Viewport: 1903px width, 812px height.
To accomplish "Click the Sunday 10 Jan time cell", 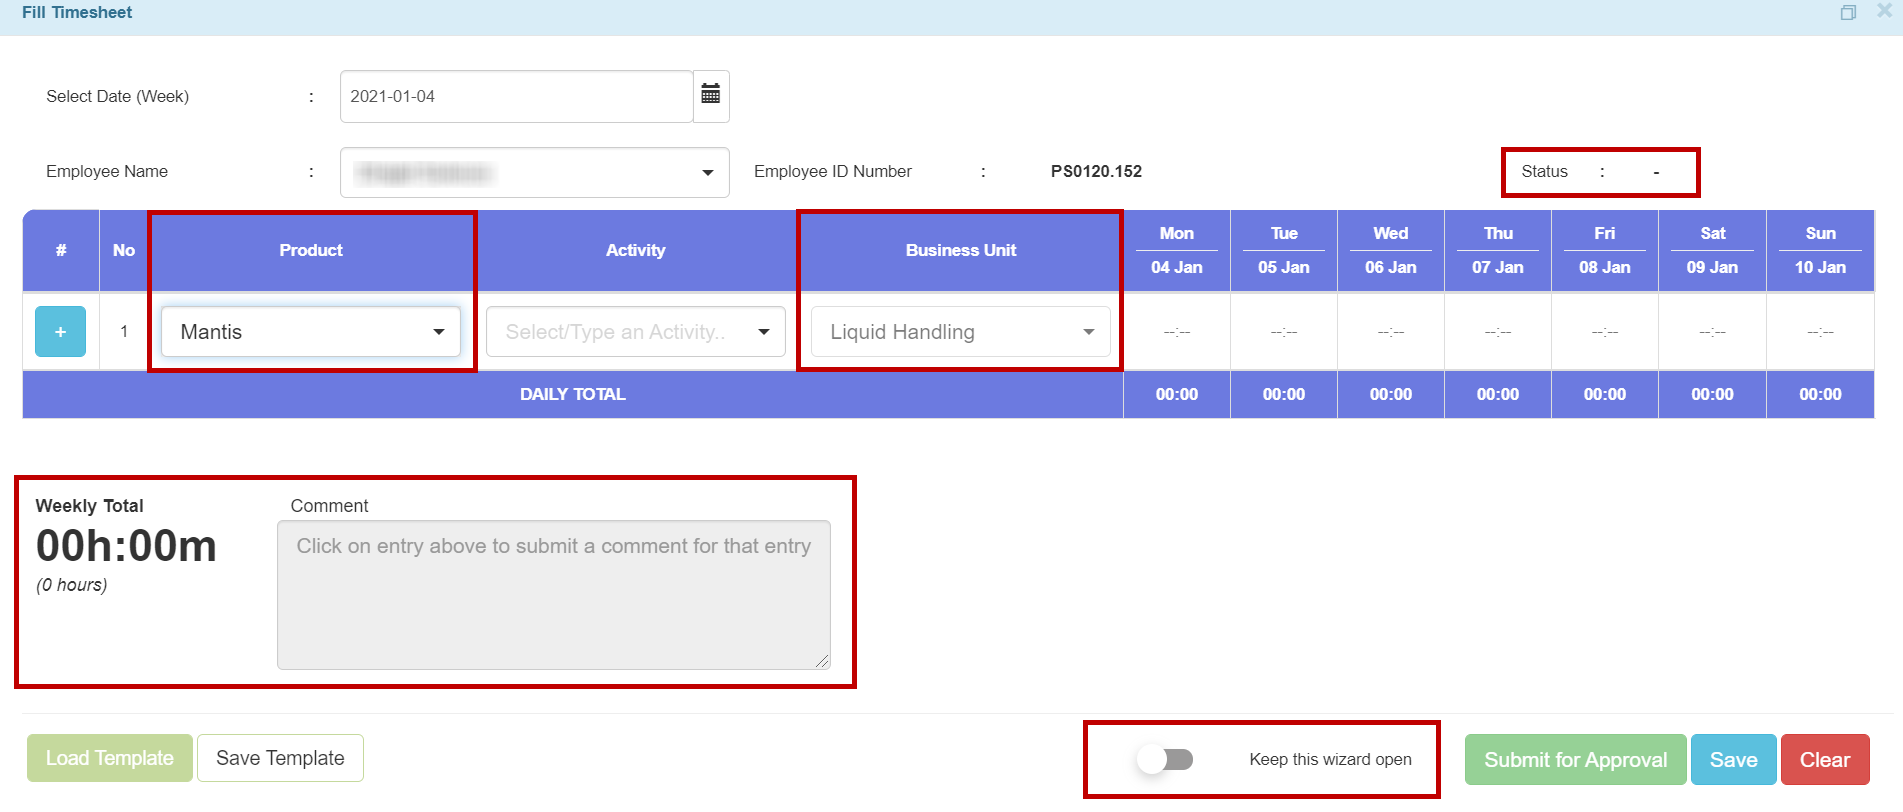I will [1819, 332].
